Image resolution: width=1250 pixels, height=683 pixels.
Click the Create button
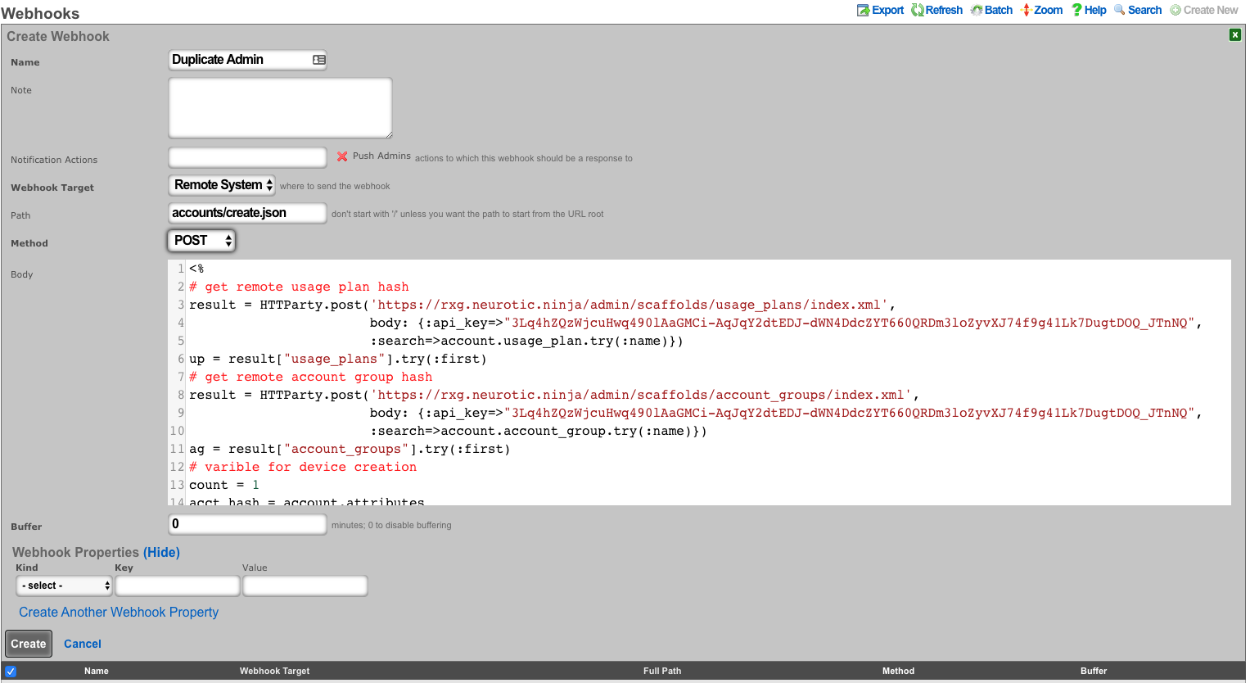(x=28, y=644)
